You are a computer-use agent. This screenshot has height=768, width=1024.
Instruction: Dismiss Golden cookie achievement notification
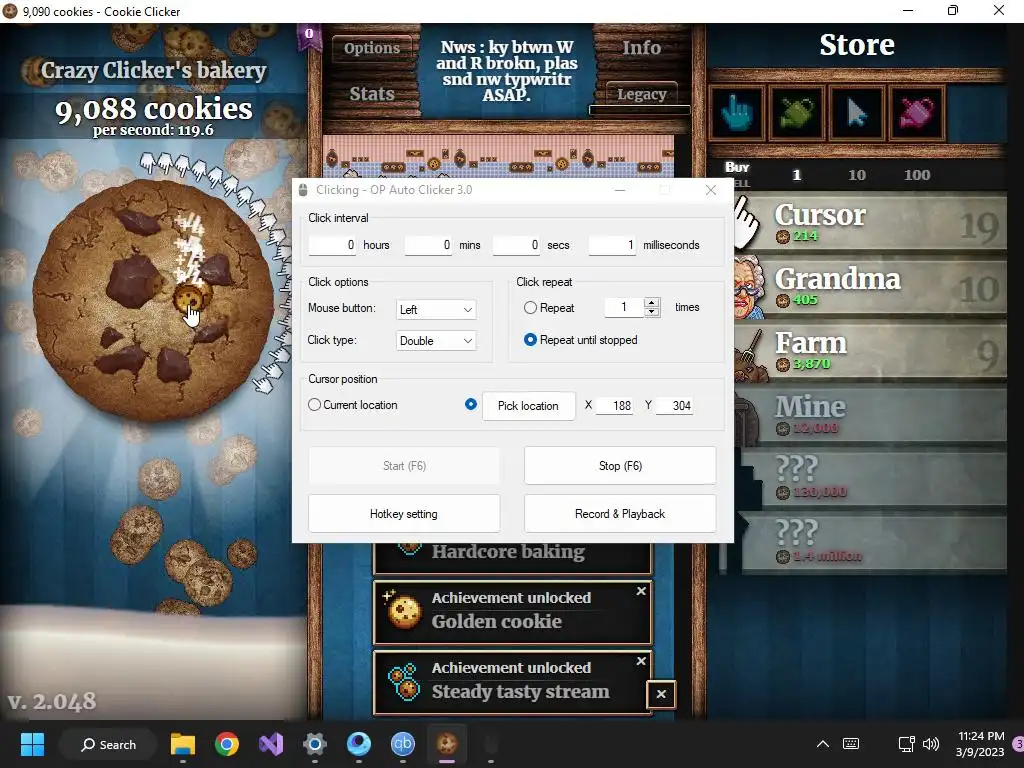point(641,591)
